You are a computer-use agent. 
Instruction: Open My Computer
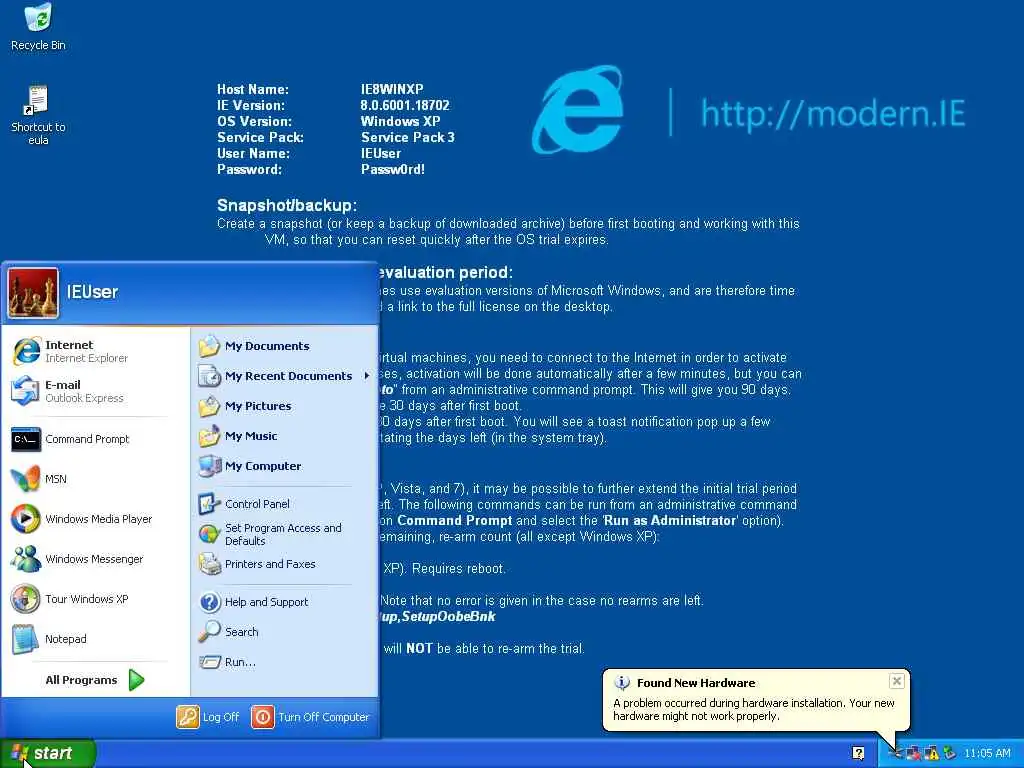click(285, 466)
